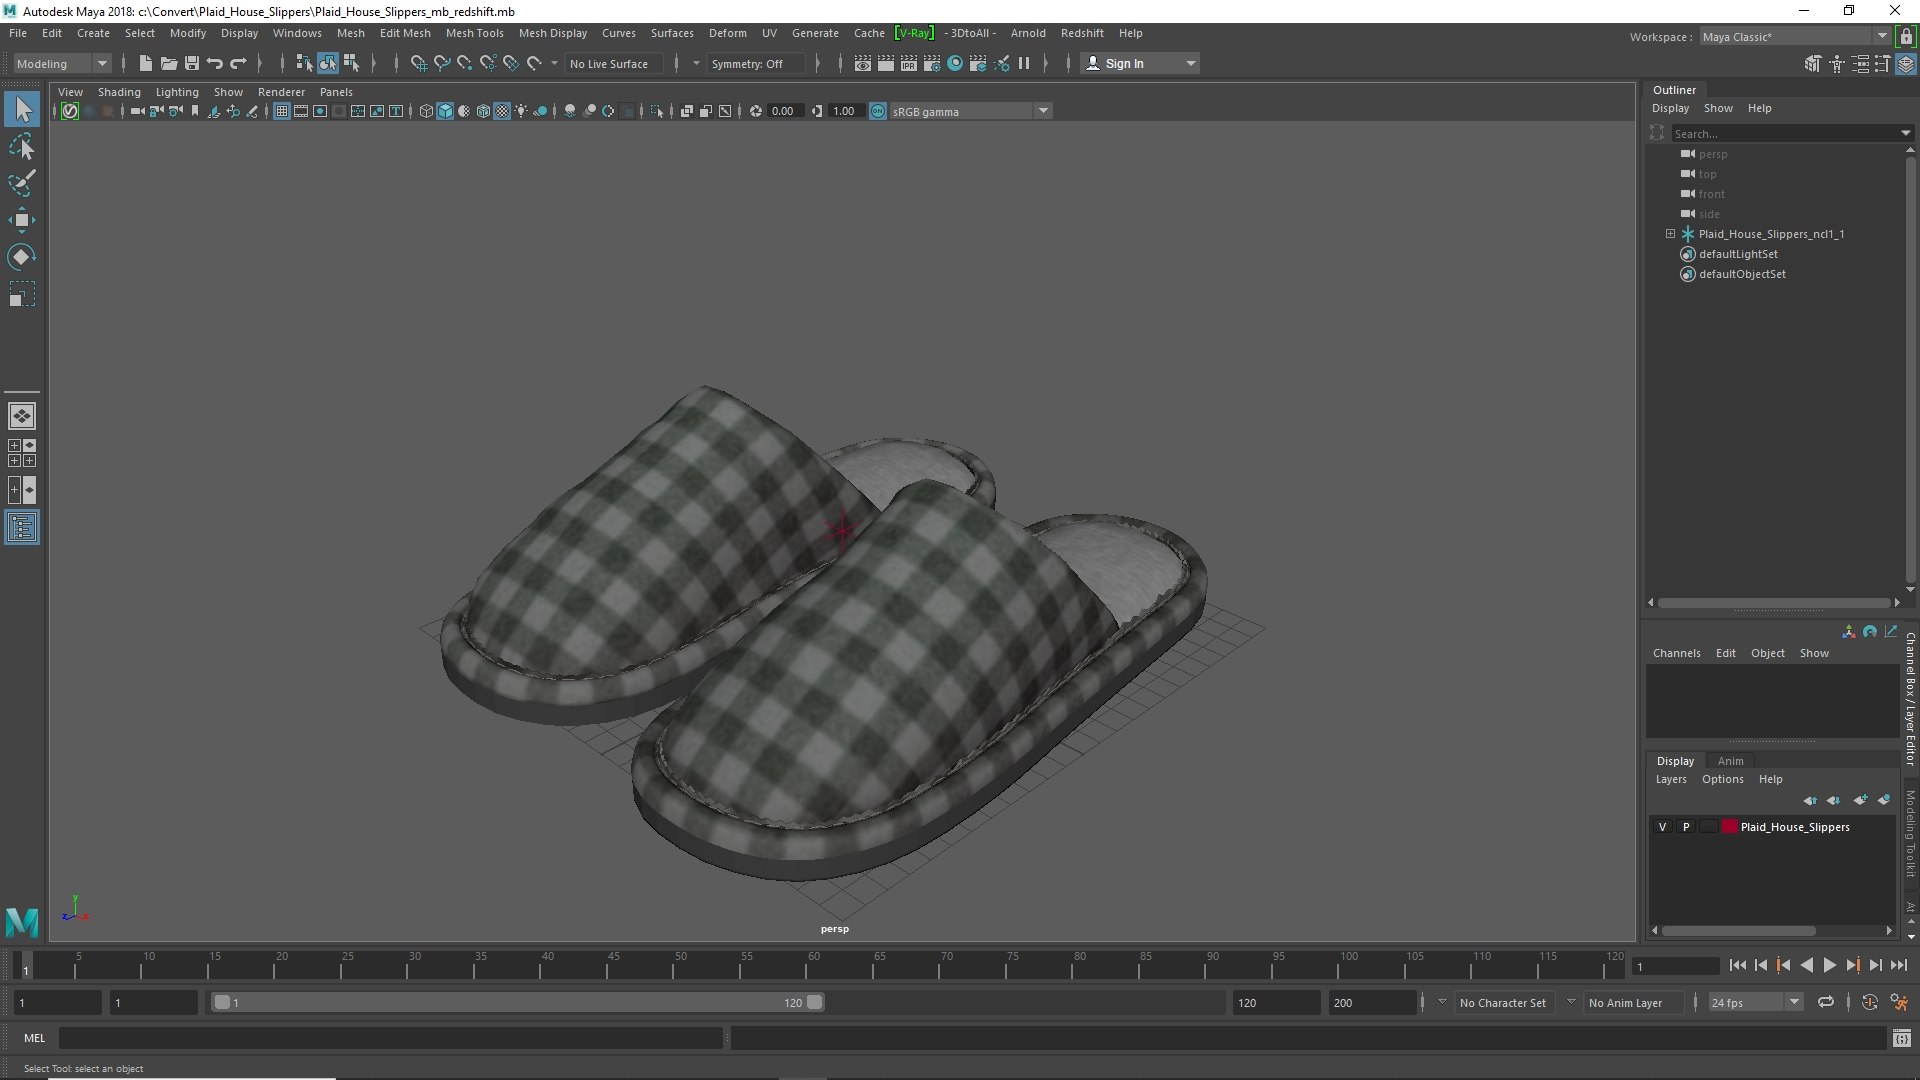
Task: Select defaultLightSet in the Outliner
Action: tap(1738, 254)
